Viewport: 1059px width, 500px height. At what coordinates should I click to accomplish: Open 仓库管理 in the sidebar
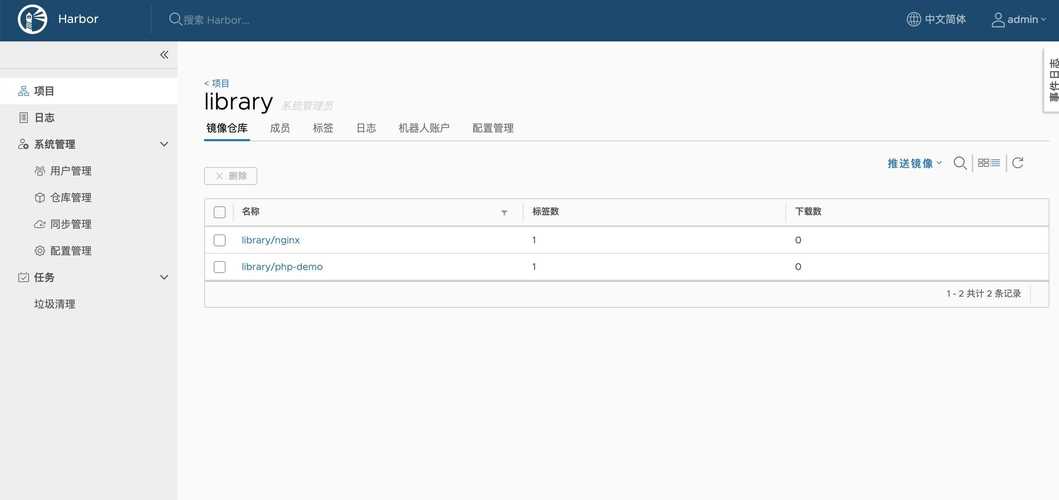coord(71,198)
